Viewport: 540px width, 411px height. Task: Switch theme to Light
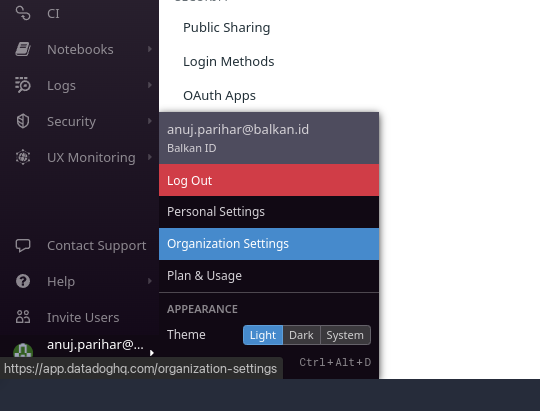tap(263, 335)
